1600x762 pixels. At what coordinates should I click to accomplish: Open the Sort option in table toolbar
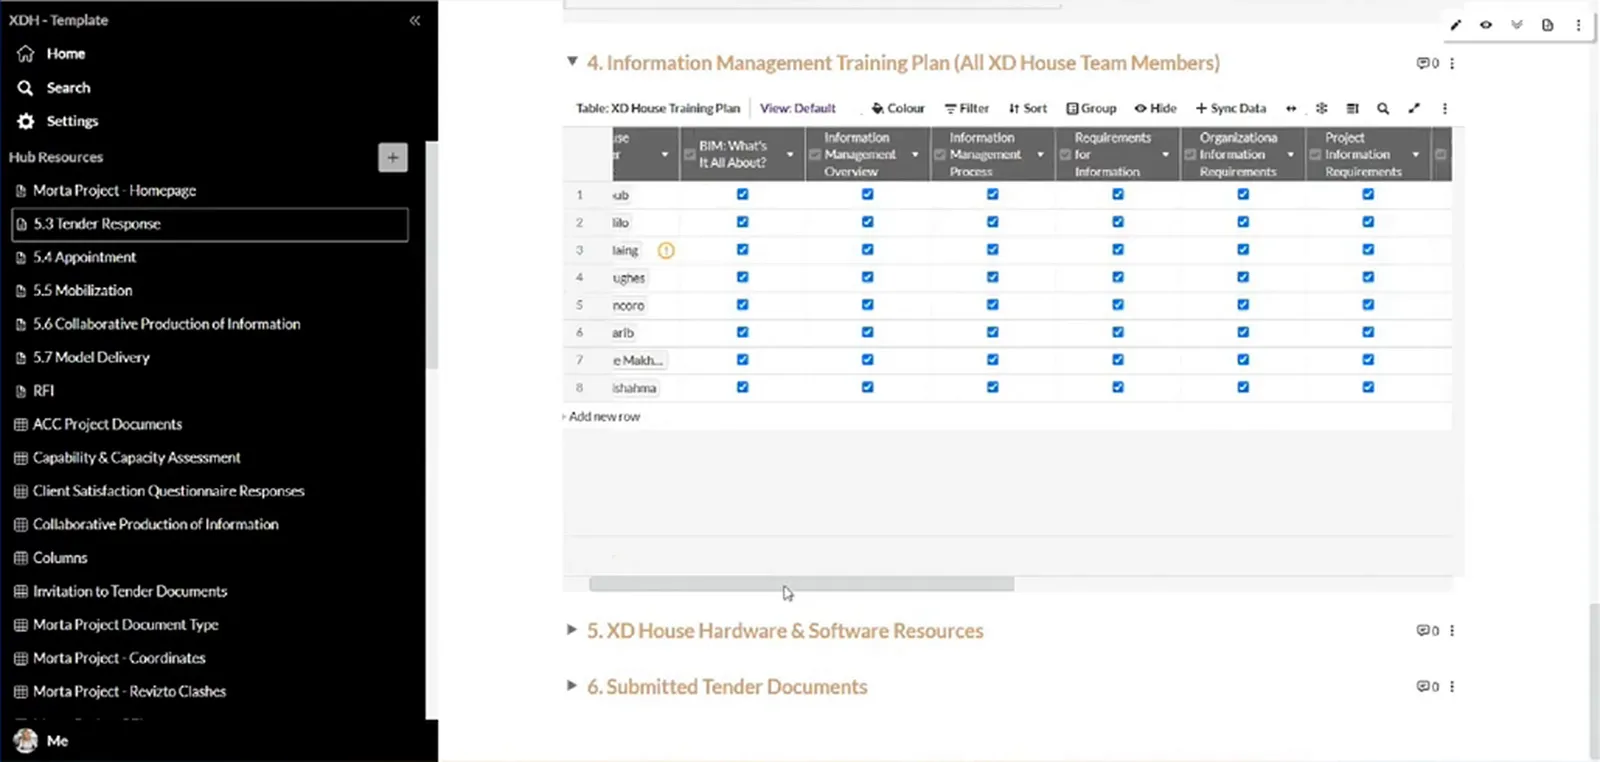click(1028, 108)
